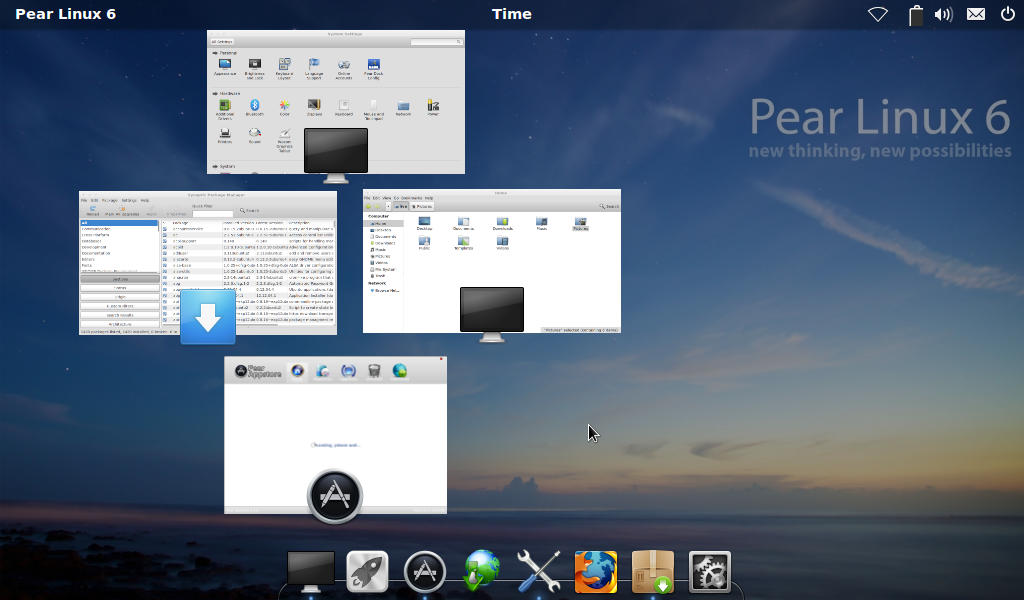Click monitor badge on the Home window thumbnail
Image resolution: width=1024 pixels, height=600 pixels.
[x=492, y=315]
